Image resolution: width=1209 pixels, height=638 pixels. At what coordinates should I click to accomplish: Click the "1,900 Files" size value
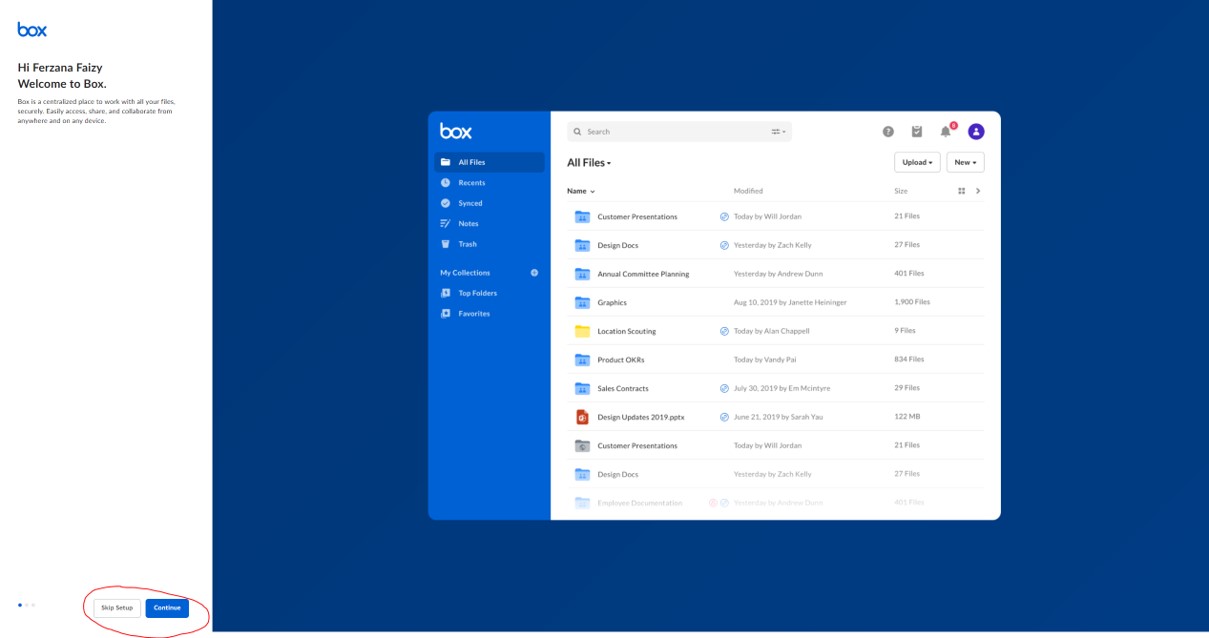[912, 302]
